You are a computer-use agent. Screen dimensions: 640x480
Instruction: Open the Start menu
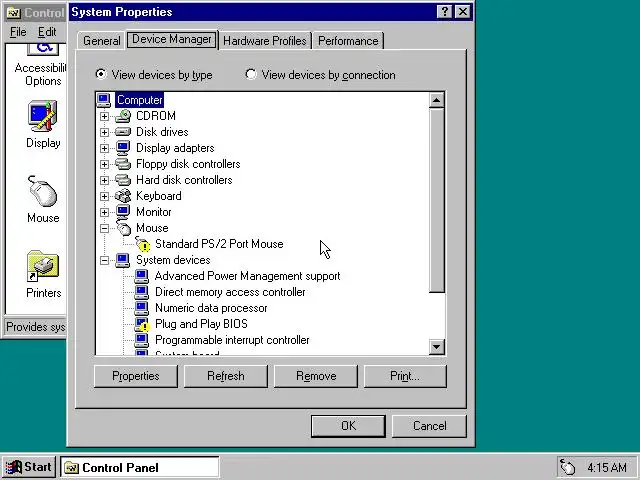point(29,467)
